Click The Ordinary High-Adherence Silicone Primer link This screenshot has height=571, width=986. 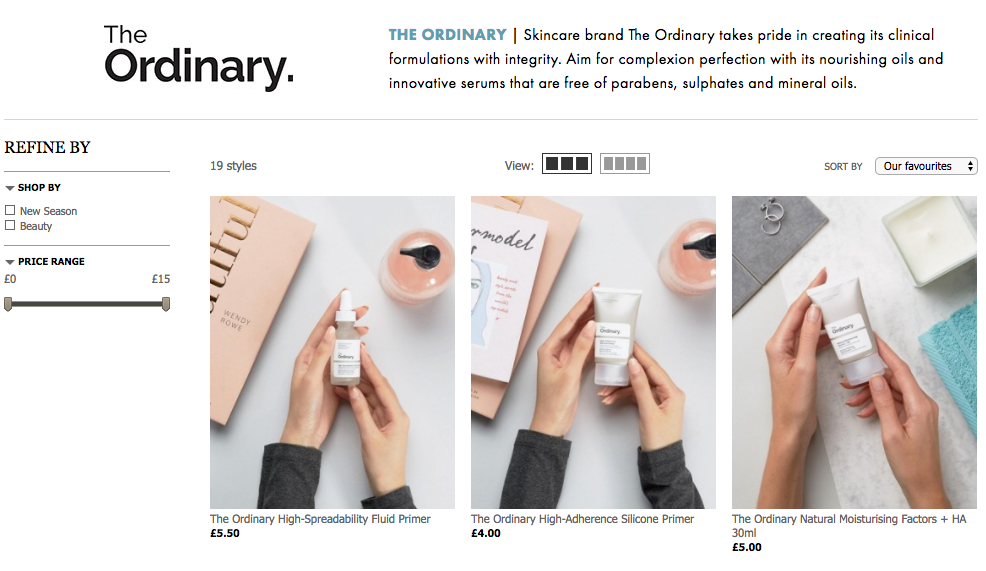click(582, 519)
